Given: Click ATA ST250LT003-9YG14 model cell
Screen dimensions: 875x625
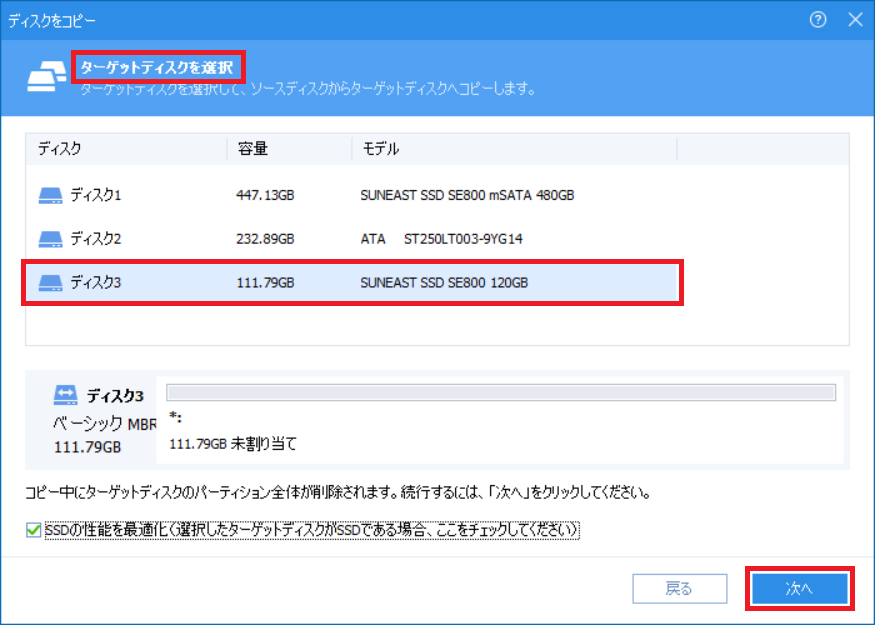Looking at the screenshot, I should [x=441, y=239].
